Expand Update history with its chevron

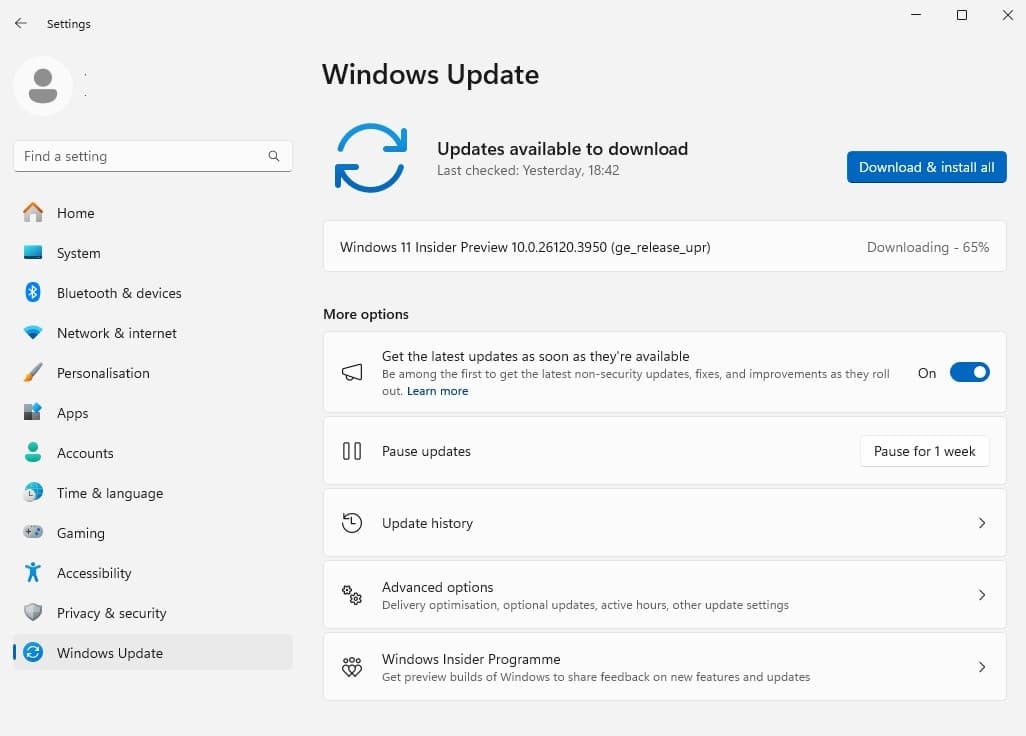coord(982,523)
